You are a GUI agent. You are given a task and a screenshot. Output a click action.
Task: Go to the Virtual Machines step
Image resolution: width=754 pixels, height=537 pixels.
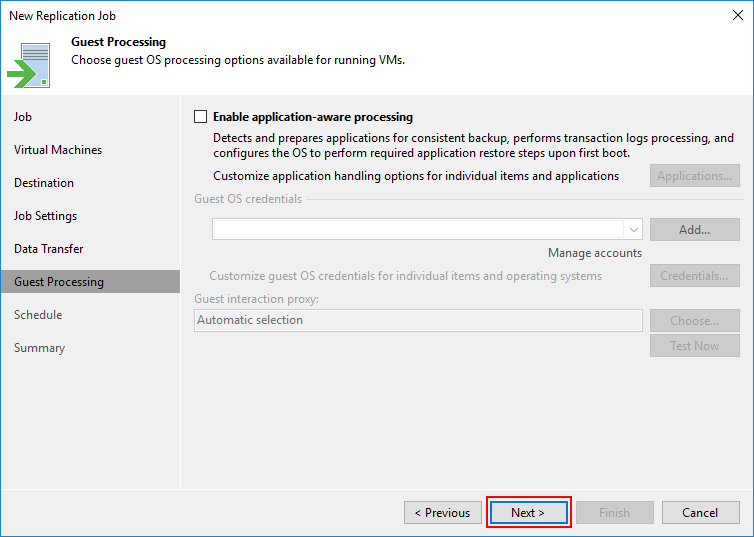(x=58, y=150)
